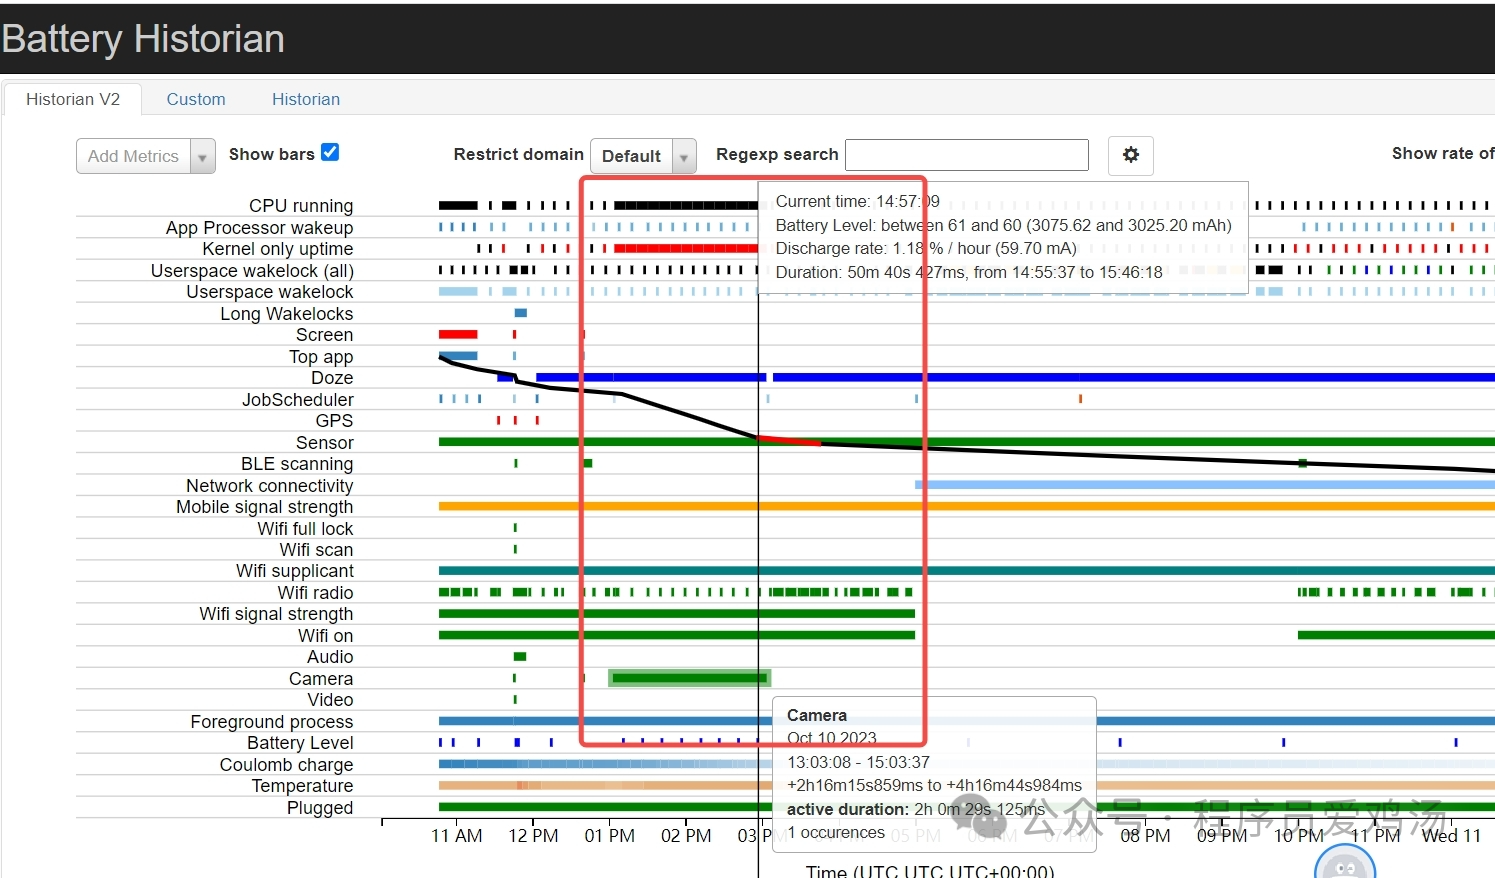
Task: Click the light blue Network connectivity bar
Action: coord(1205,485)
